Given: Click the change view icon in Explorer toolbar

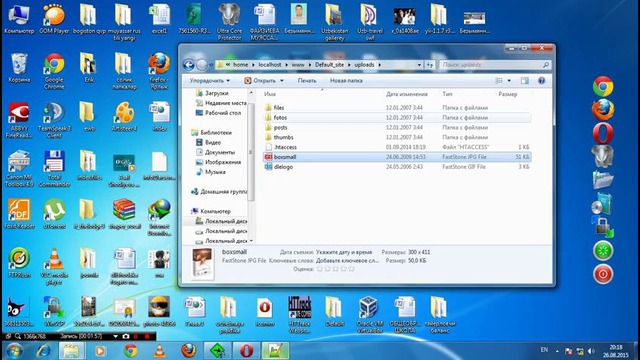Looking at the screenshot, I should pyautogui.click(x=499, y=80).
